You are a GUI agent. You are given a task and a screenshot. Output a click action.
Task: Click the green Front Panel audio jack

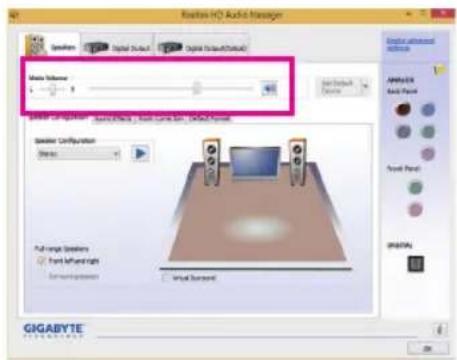coord(415,187)
